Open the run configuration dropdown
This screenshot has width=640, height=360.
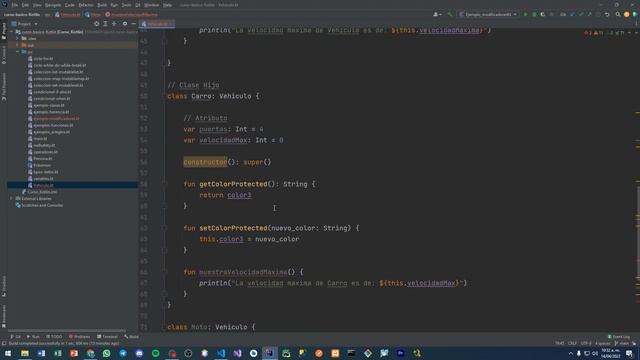pos(488,14)
